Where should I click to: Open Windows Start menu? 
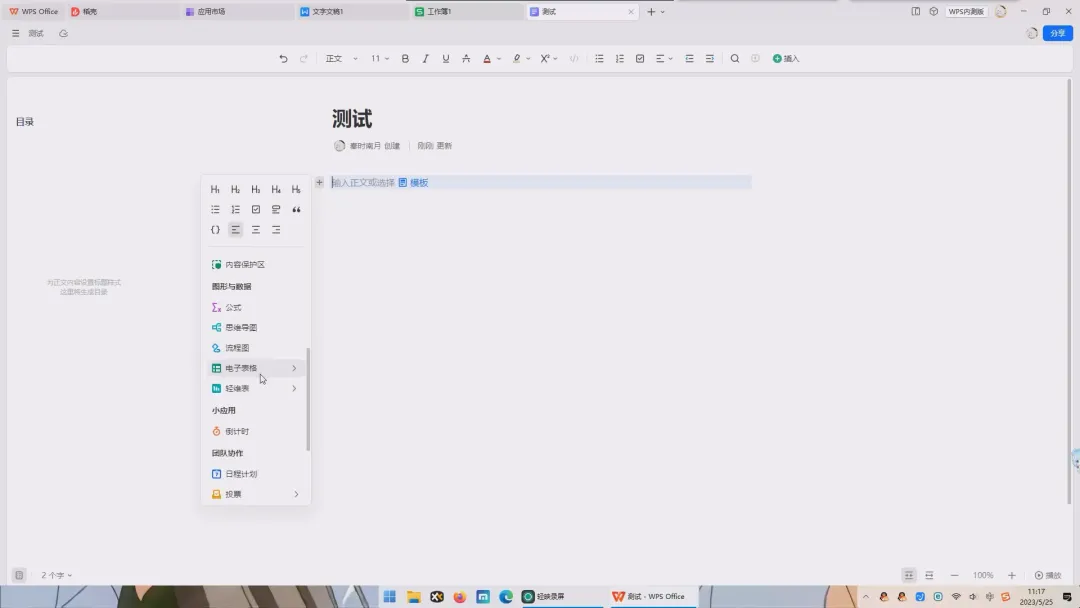point(390,596)
